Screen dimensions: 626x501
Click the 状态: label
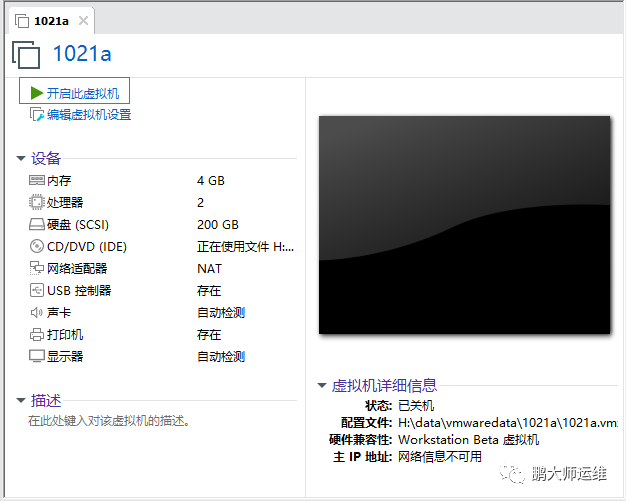378,406
